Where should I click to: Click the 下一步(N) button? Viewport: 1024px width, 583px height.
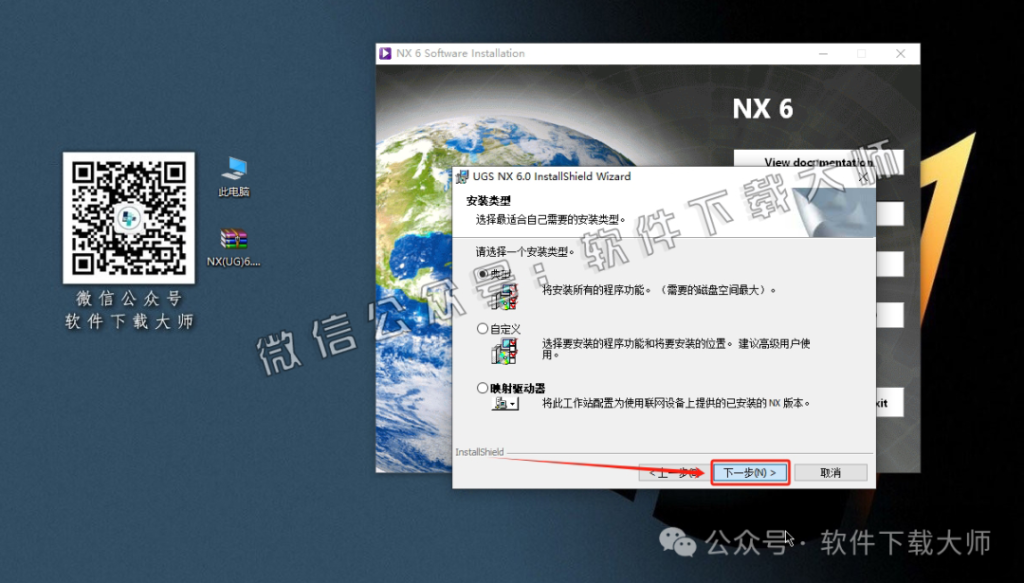click(749, 471)
